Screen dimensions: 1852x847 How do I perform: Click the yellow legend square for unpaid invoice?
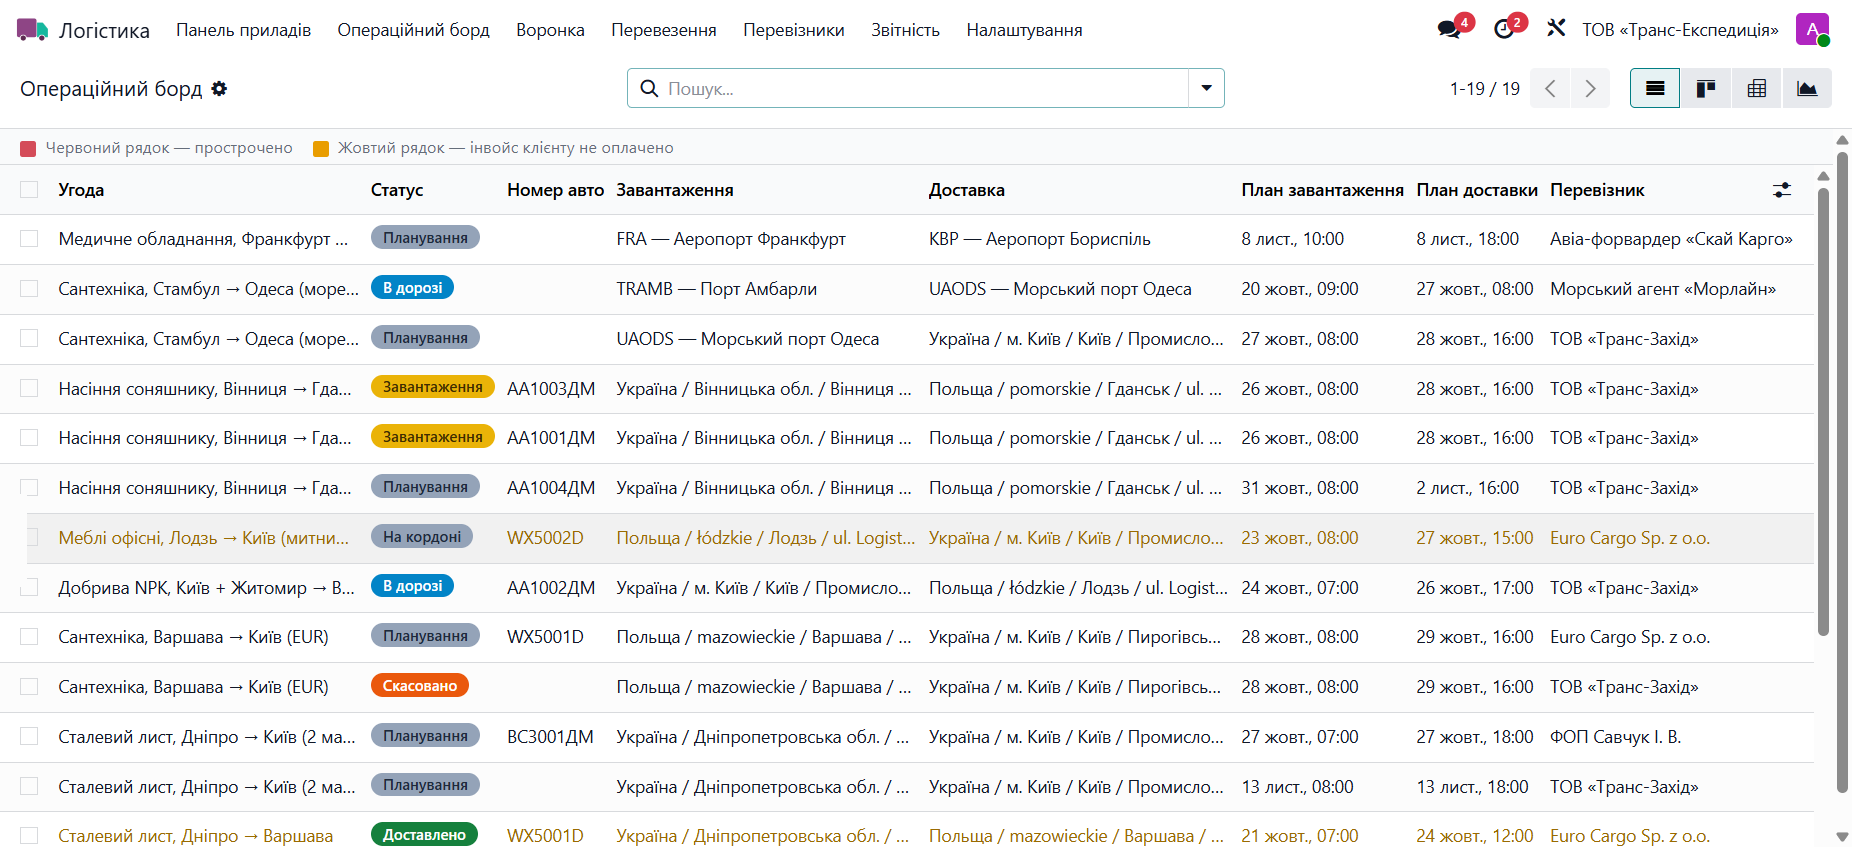[321, 149]
